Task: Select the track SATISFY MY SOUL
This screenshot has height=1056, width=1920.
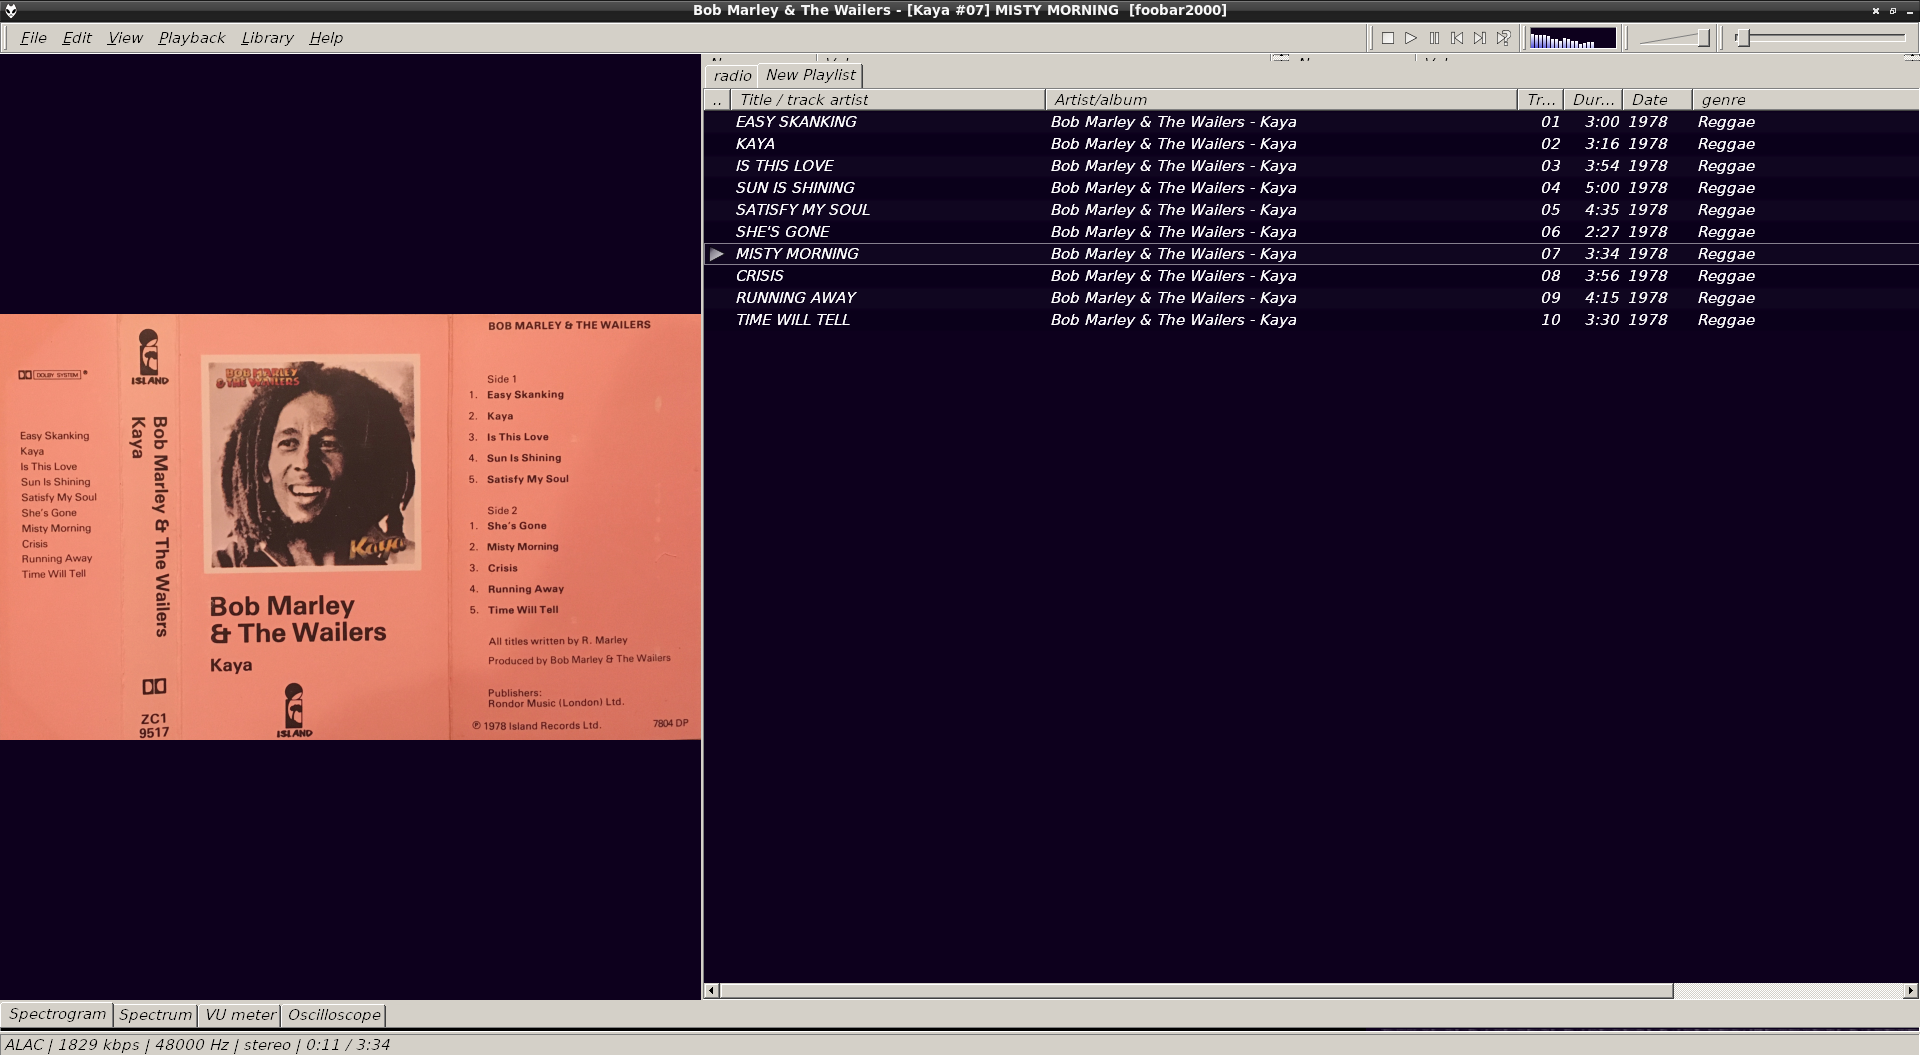Action: (1311, 210)
